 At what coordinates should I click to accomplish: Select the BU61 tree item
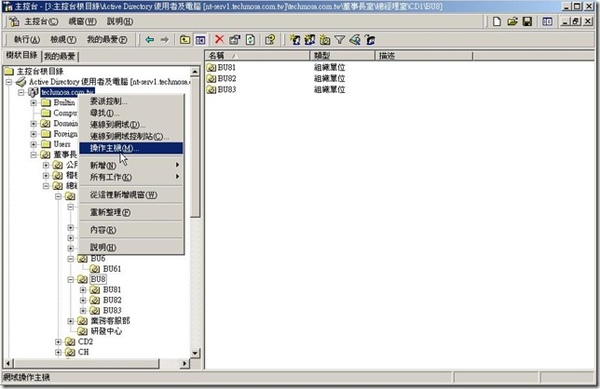(x=112, y=269)
